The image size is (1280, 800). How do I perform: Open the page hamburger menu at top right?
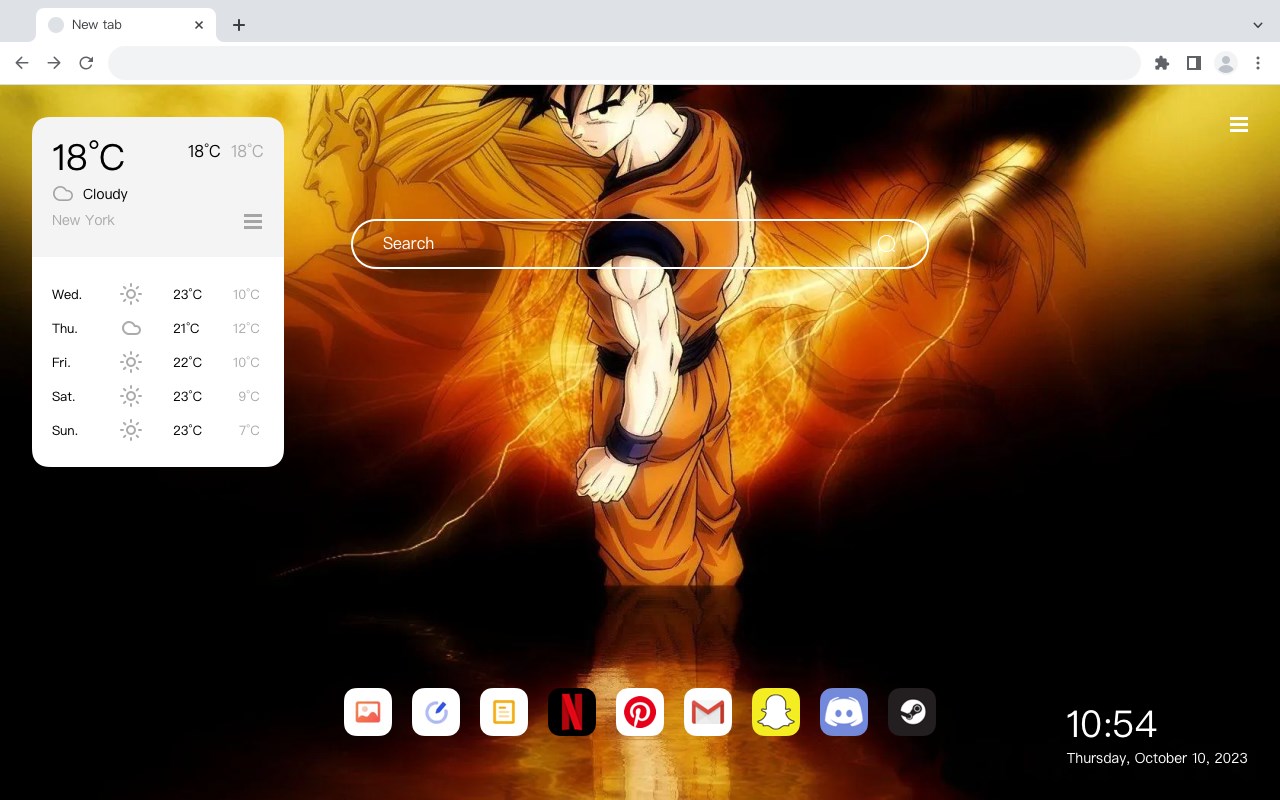[1239, 125]
